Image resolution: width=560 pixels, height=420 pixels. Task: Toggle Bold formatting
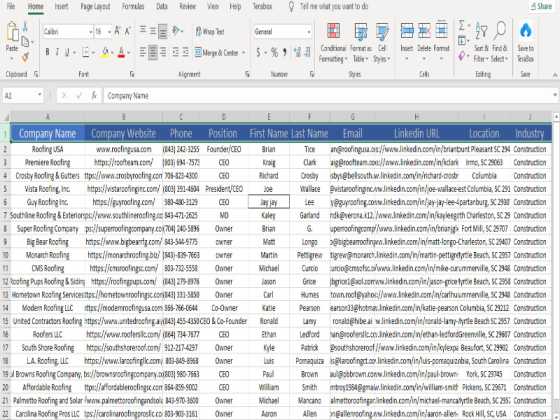[x=47, y=53]
